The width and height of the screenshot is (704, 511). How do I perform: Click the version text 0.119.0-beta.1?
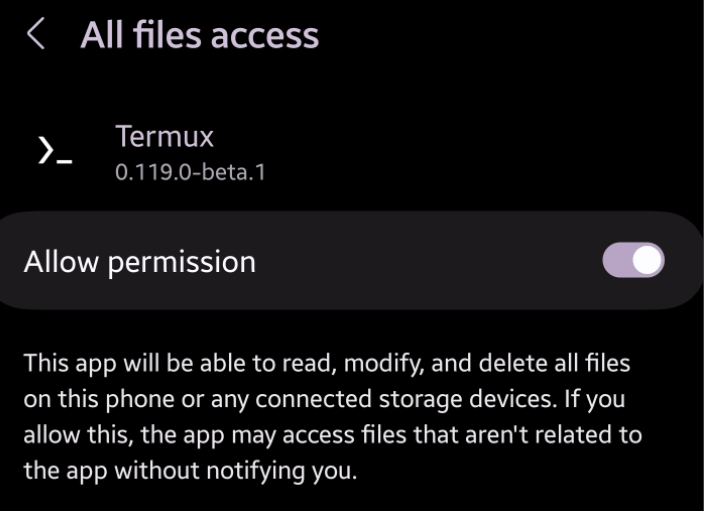tap(190, 172)
